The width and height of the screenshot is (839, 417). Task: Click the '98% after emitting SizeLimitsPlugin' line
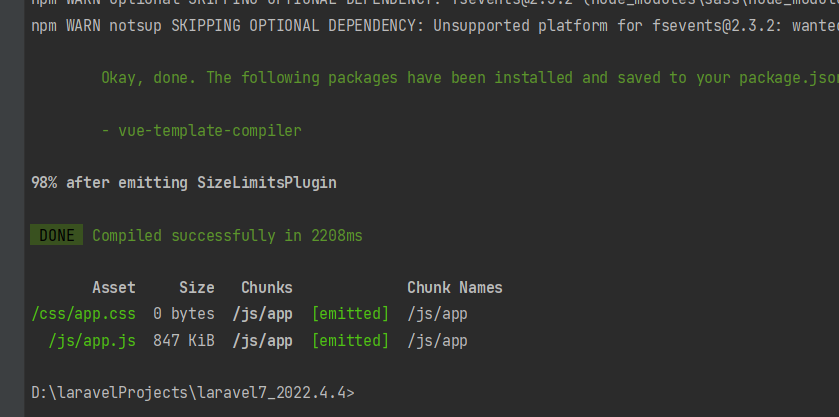[x=184, y=183]
